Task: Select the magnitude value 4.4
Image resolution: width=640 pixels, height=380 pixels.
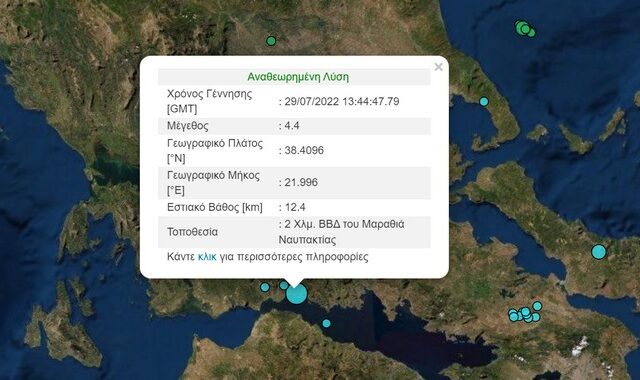Action: pyautogui.click(x=292, y=126)
